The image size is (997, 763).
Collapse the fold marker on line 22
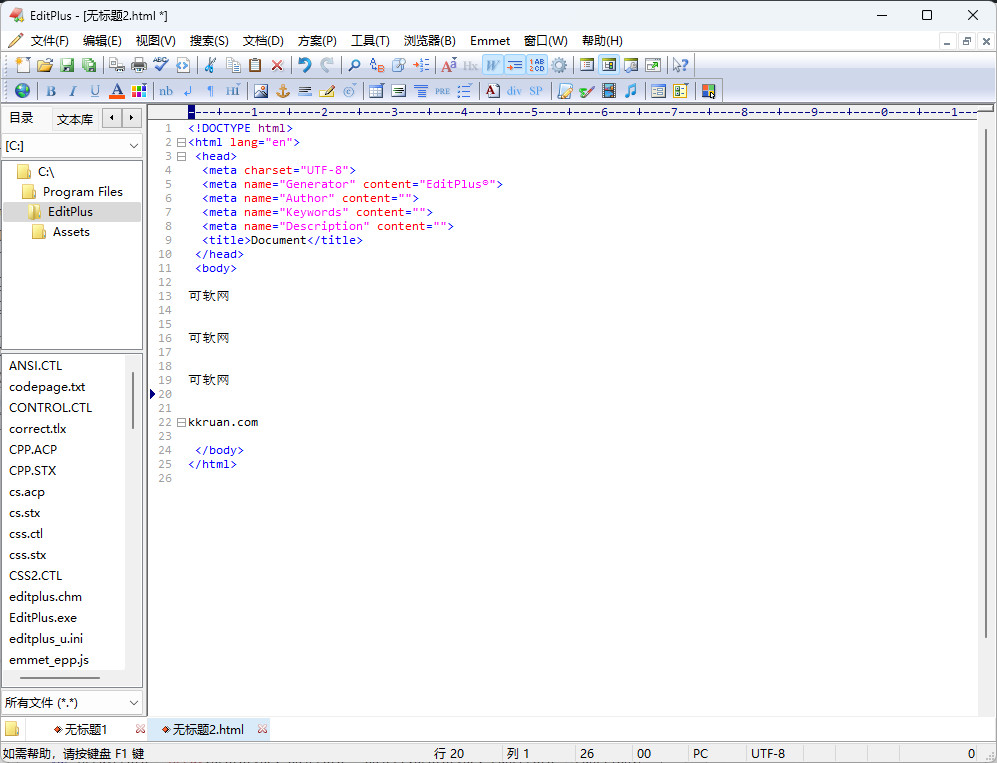[181, 422]
